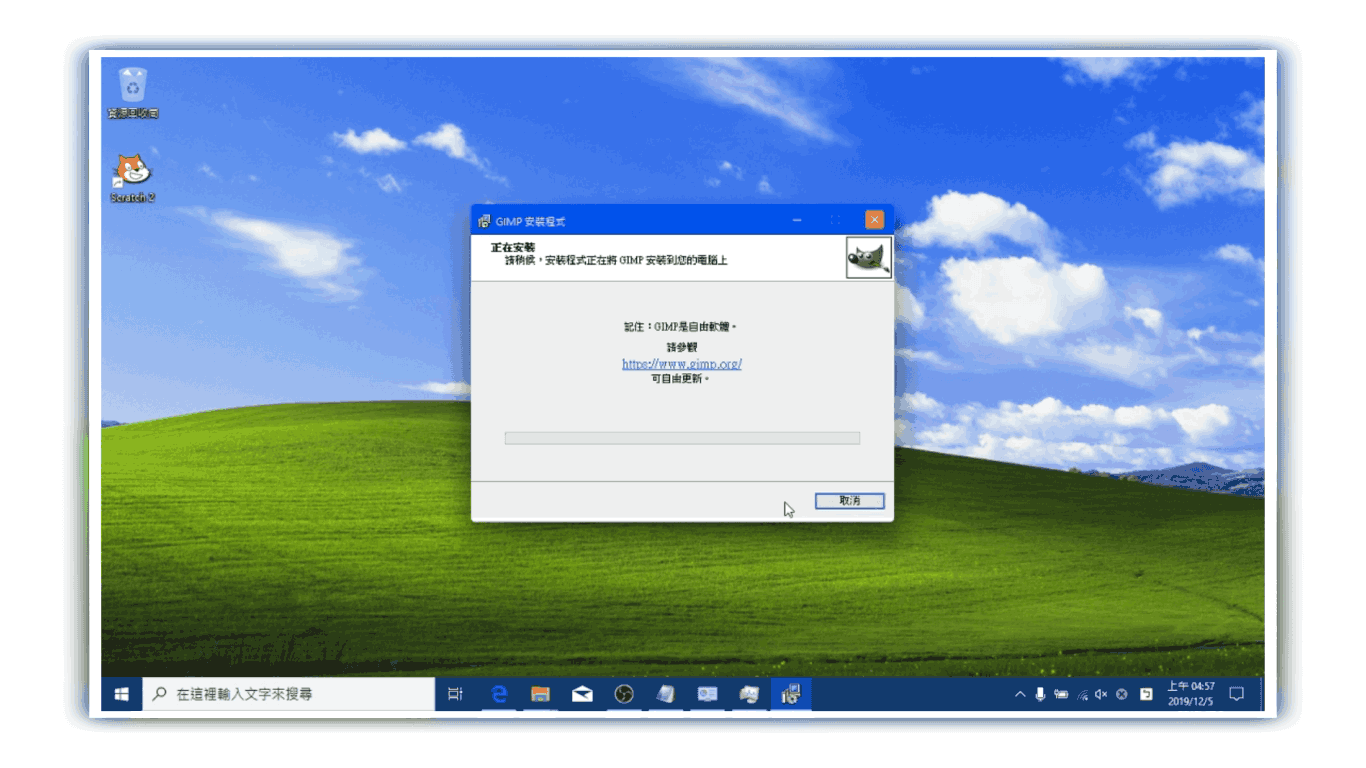This screenshot has height=768, width=1366.
Task: Click the input method tray icon
Action: pyautogui.click(x=1146, y=694)
